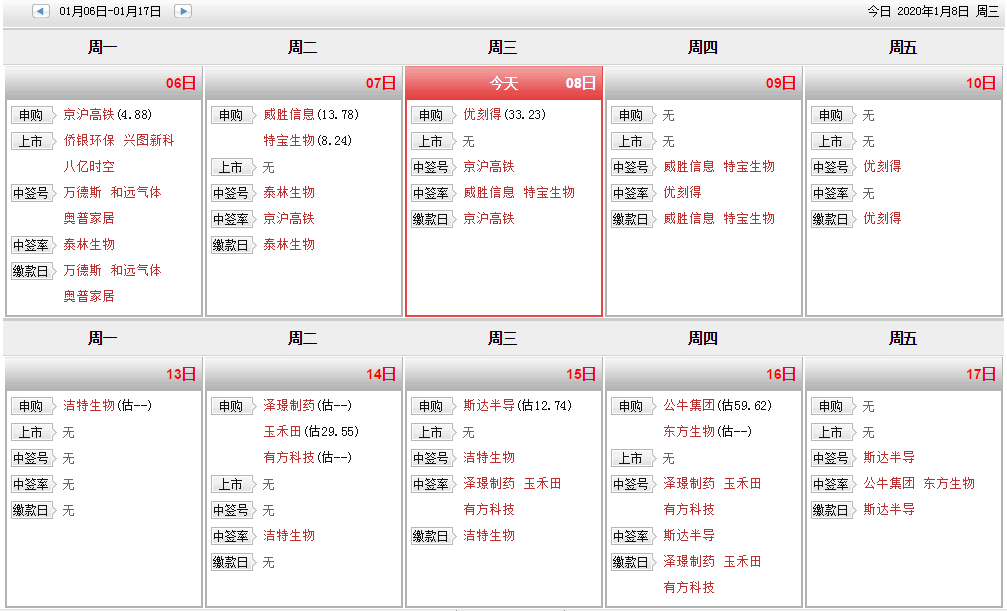The height and width of the screenshot is (611, 1007).
Task: Open 洁特生物 in 14日 中签率 row
Action: pos(289,535)
